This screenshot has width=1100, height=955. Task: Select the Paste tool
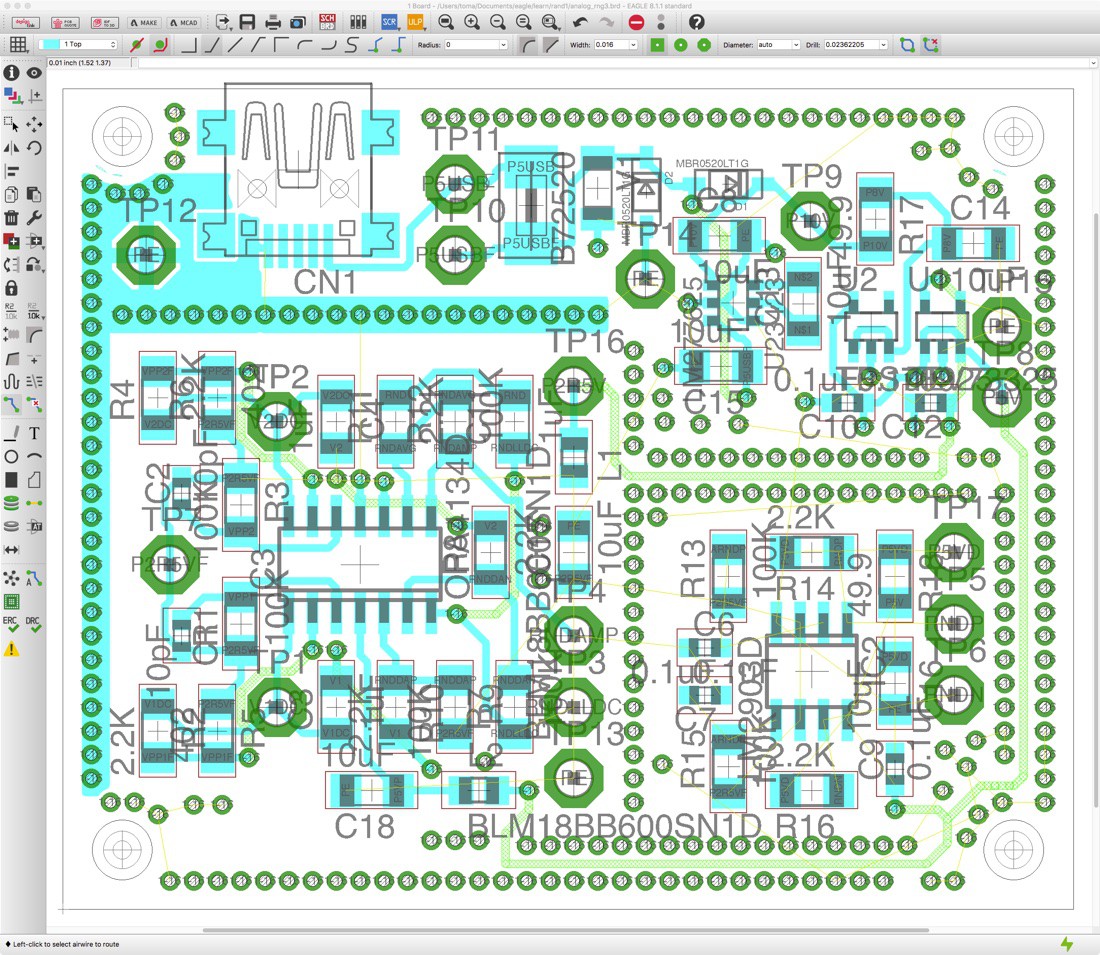click(x=34, y=194)
